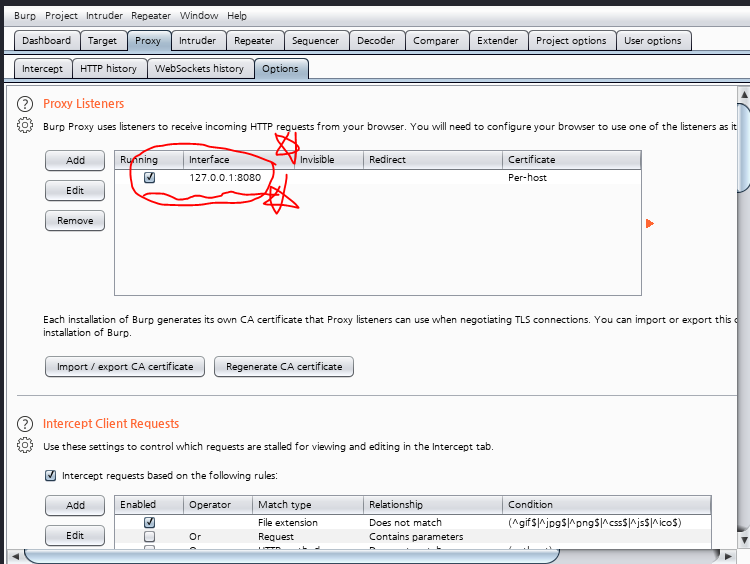Viewport: 750px width, 564px height.
Task: Open the Project menu
Action: click(x=61, y=16)
